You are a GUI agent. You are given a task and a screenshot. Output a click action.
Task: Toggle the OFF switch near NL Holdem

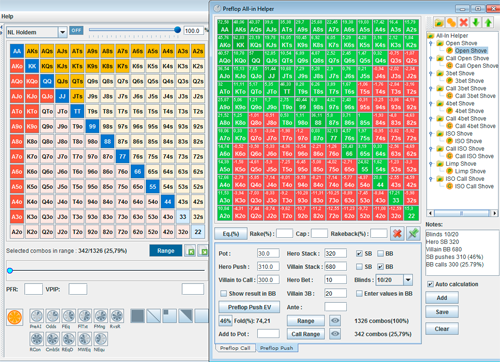click(76, 30)
